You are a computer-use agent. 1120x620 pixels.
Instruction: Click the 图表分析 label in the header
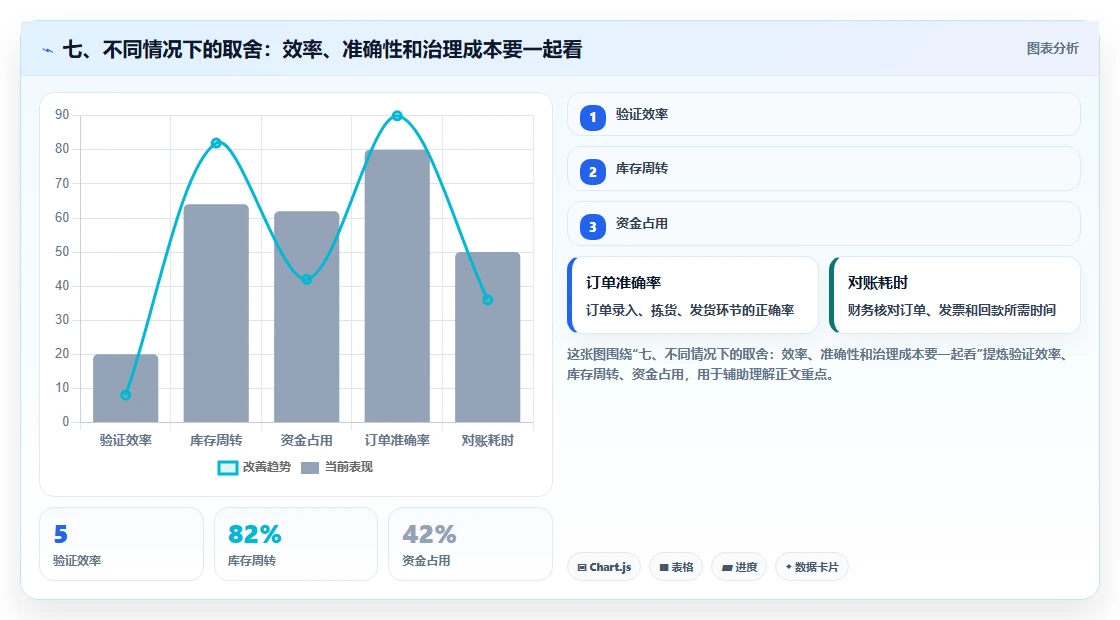1052,49
